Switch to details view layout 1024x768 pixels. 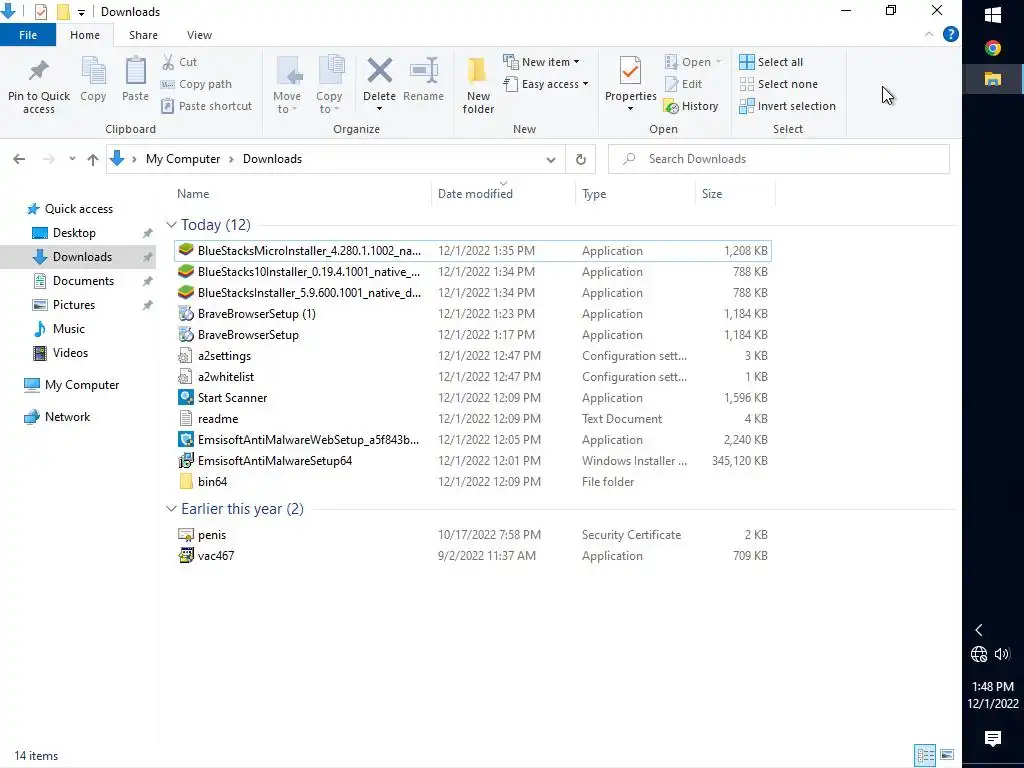point(925,755)
